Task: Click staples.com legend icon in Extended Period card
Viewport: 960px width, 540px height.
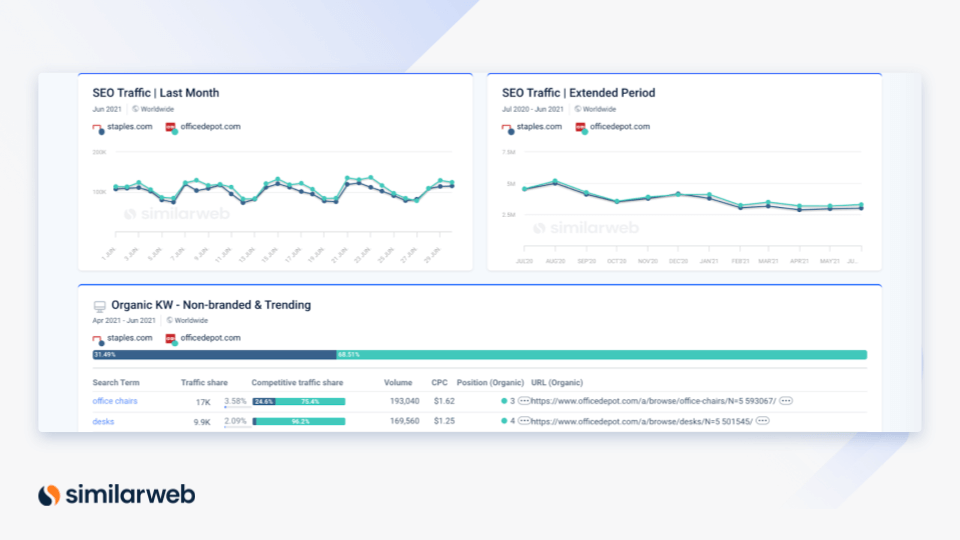Action: (508, 128)
